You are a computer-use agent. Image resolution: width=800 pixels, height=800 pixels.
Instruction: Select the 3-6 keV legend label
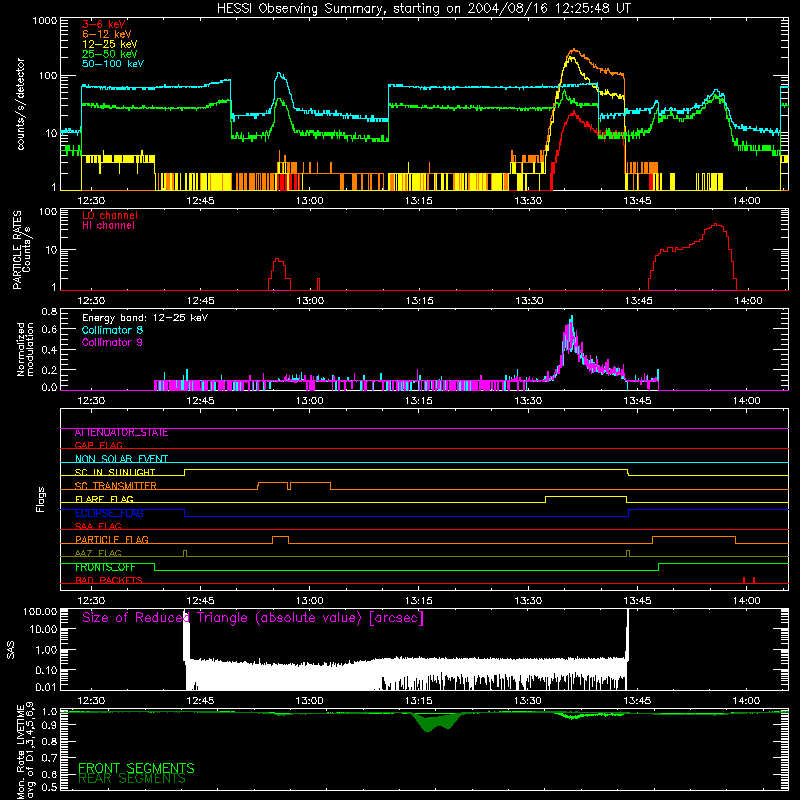(x=104, y=24)
